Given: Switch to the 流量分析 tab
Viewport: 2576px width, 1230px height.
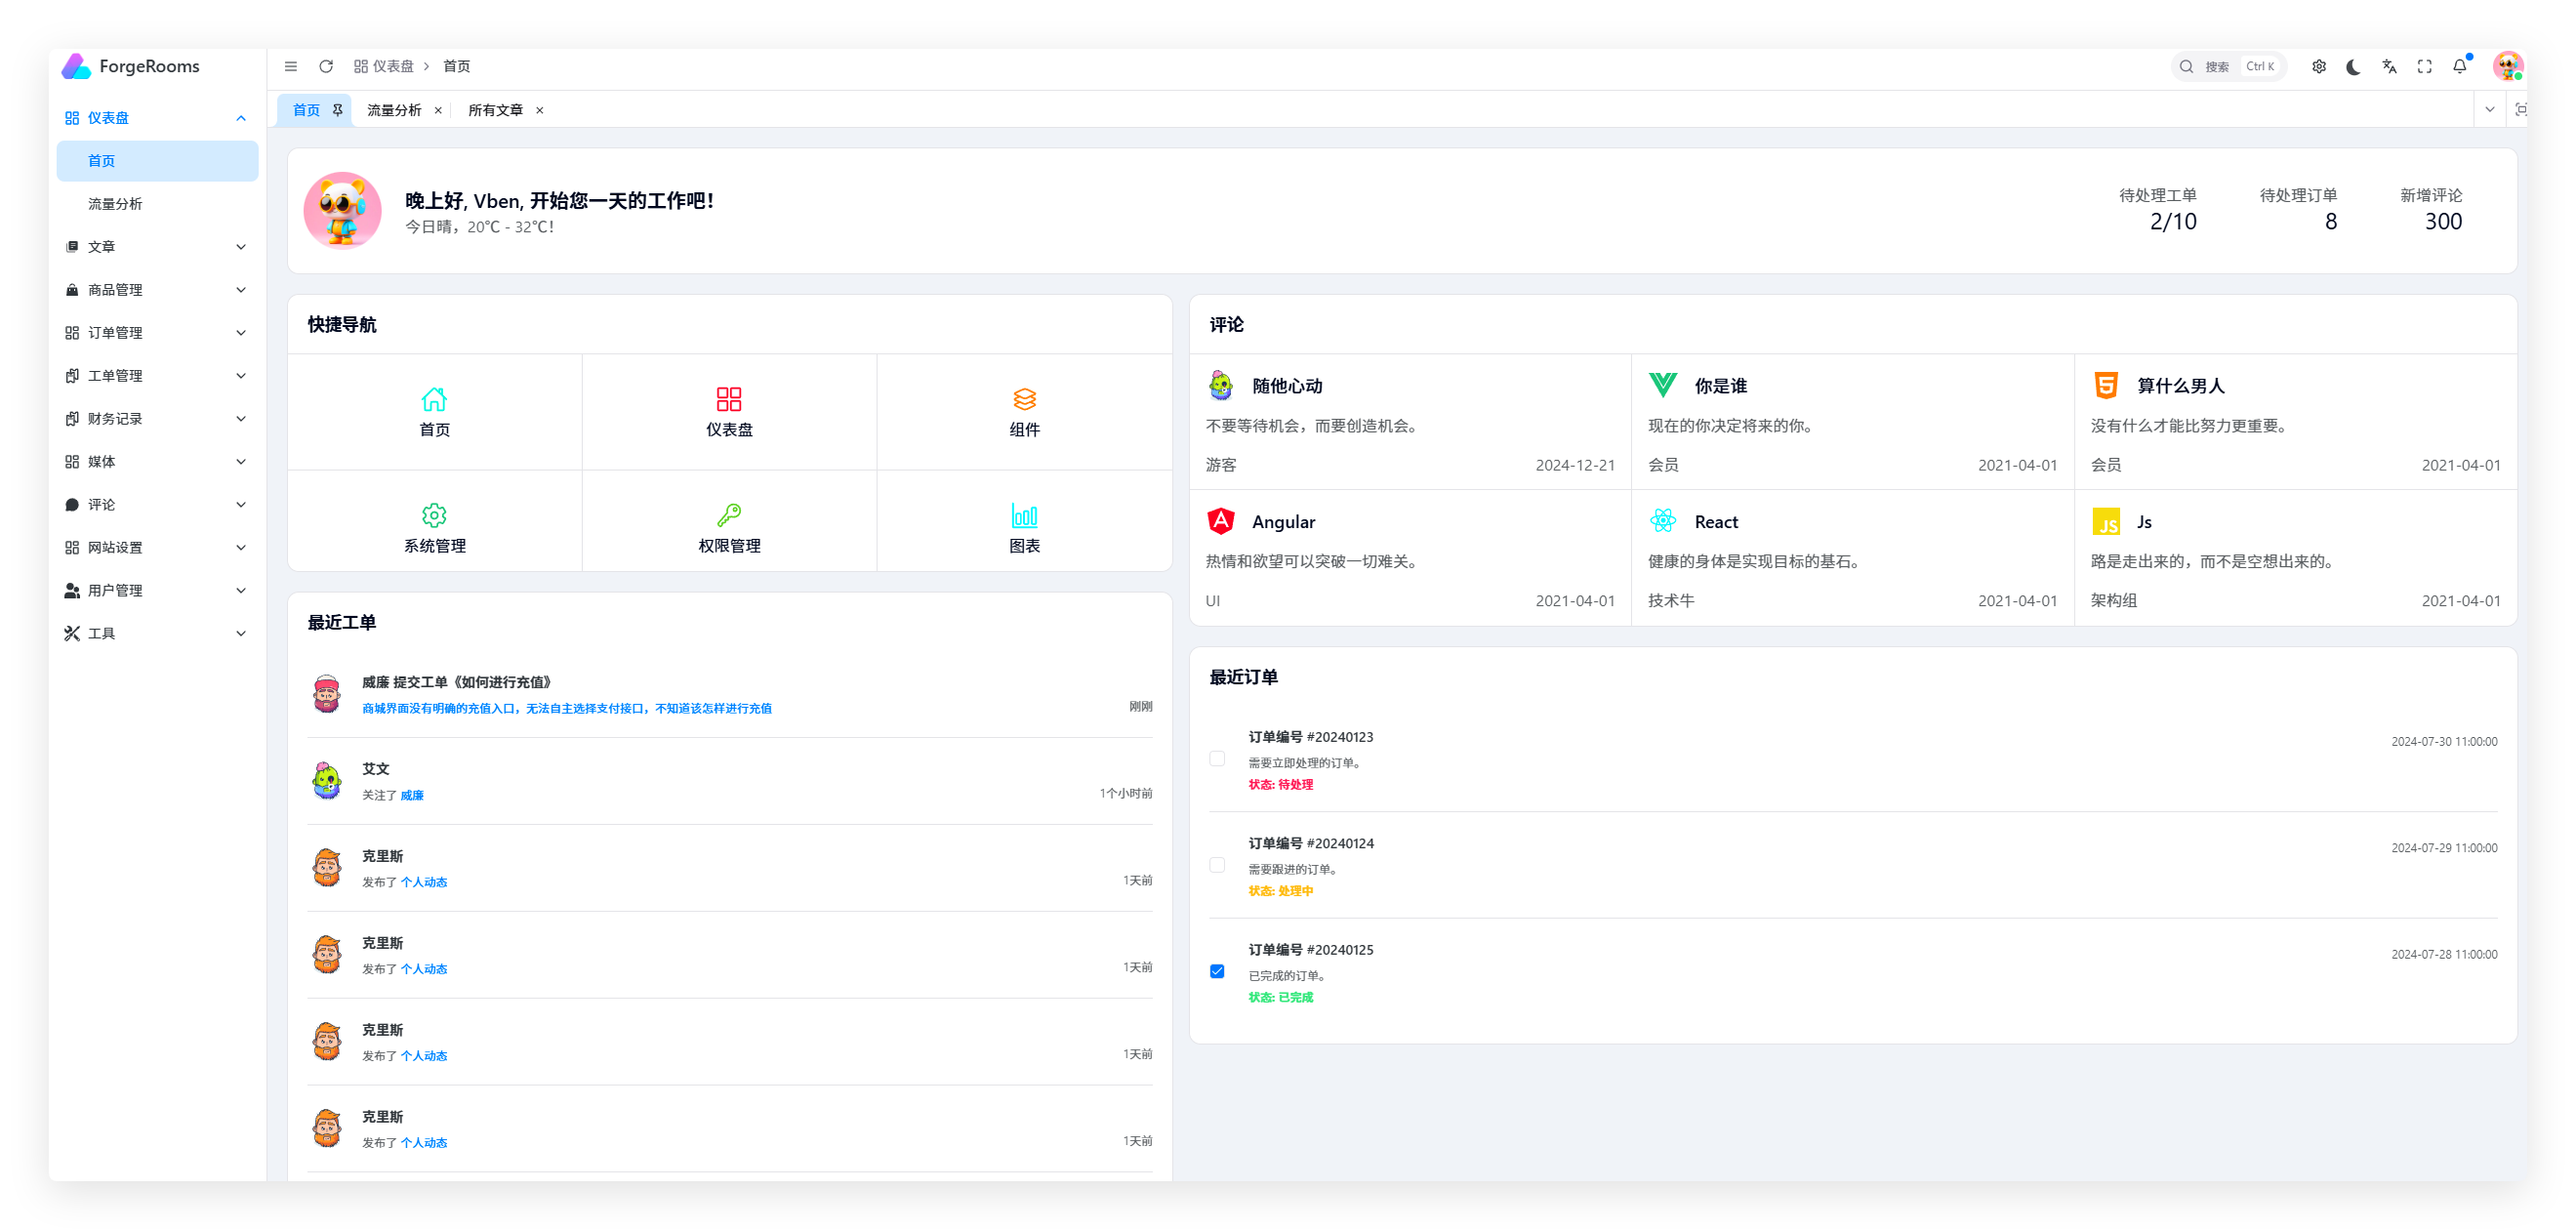Looking at the screenshot, I should (394, 110).
